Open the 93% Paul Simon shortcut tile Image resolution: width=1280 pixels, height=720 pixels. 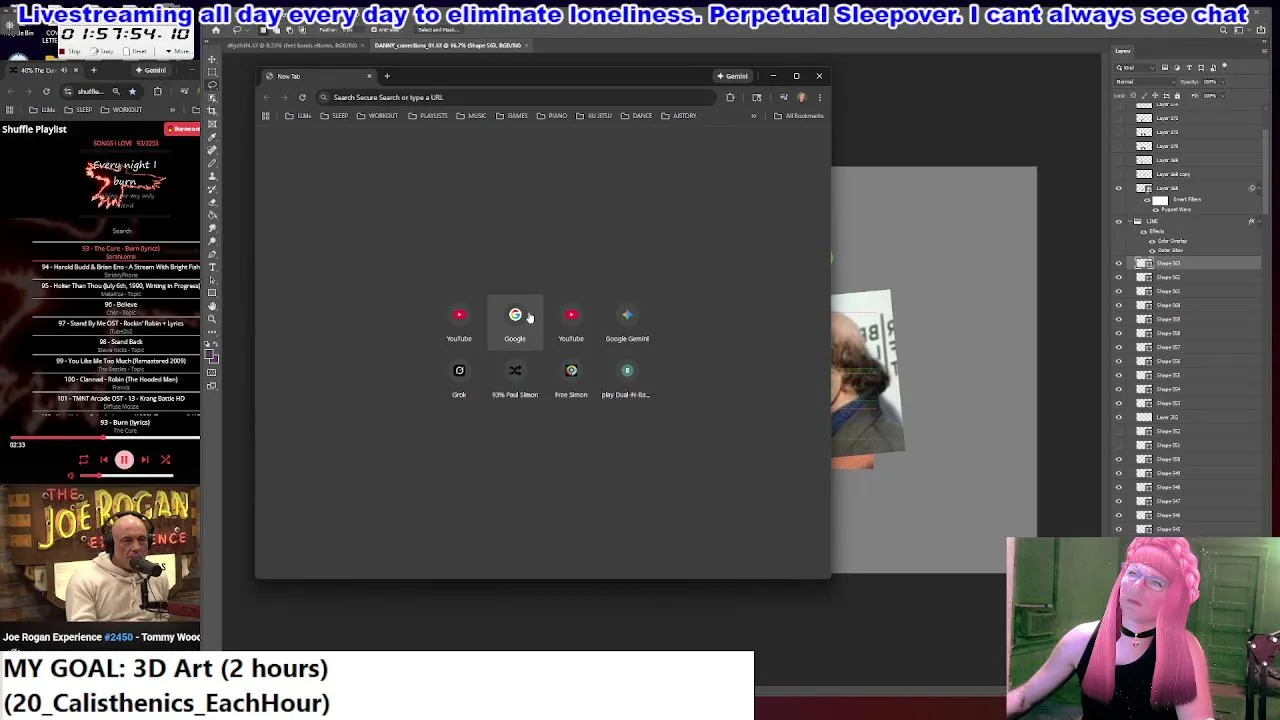tap(515, 379)
